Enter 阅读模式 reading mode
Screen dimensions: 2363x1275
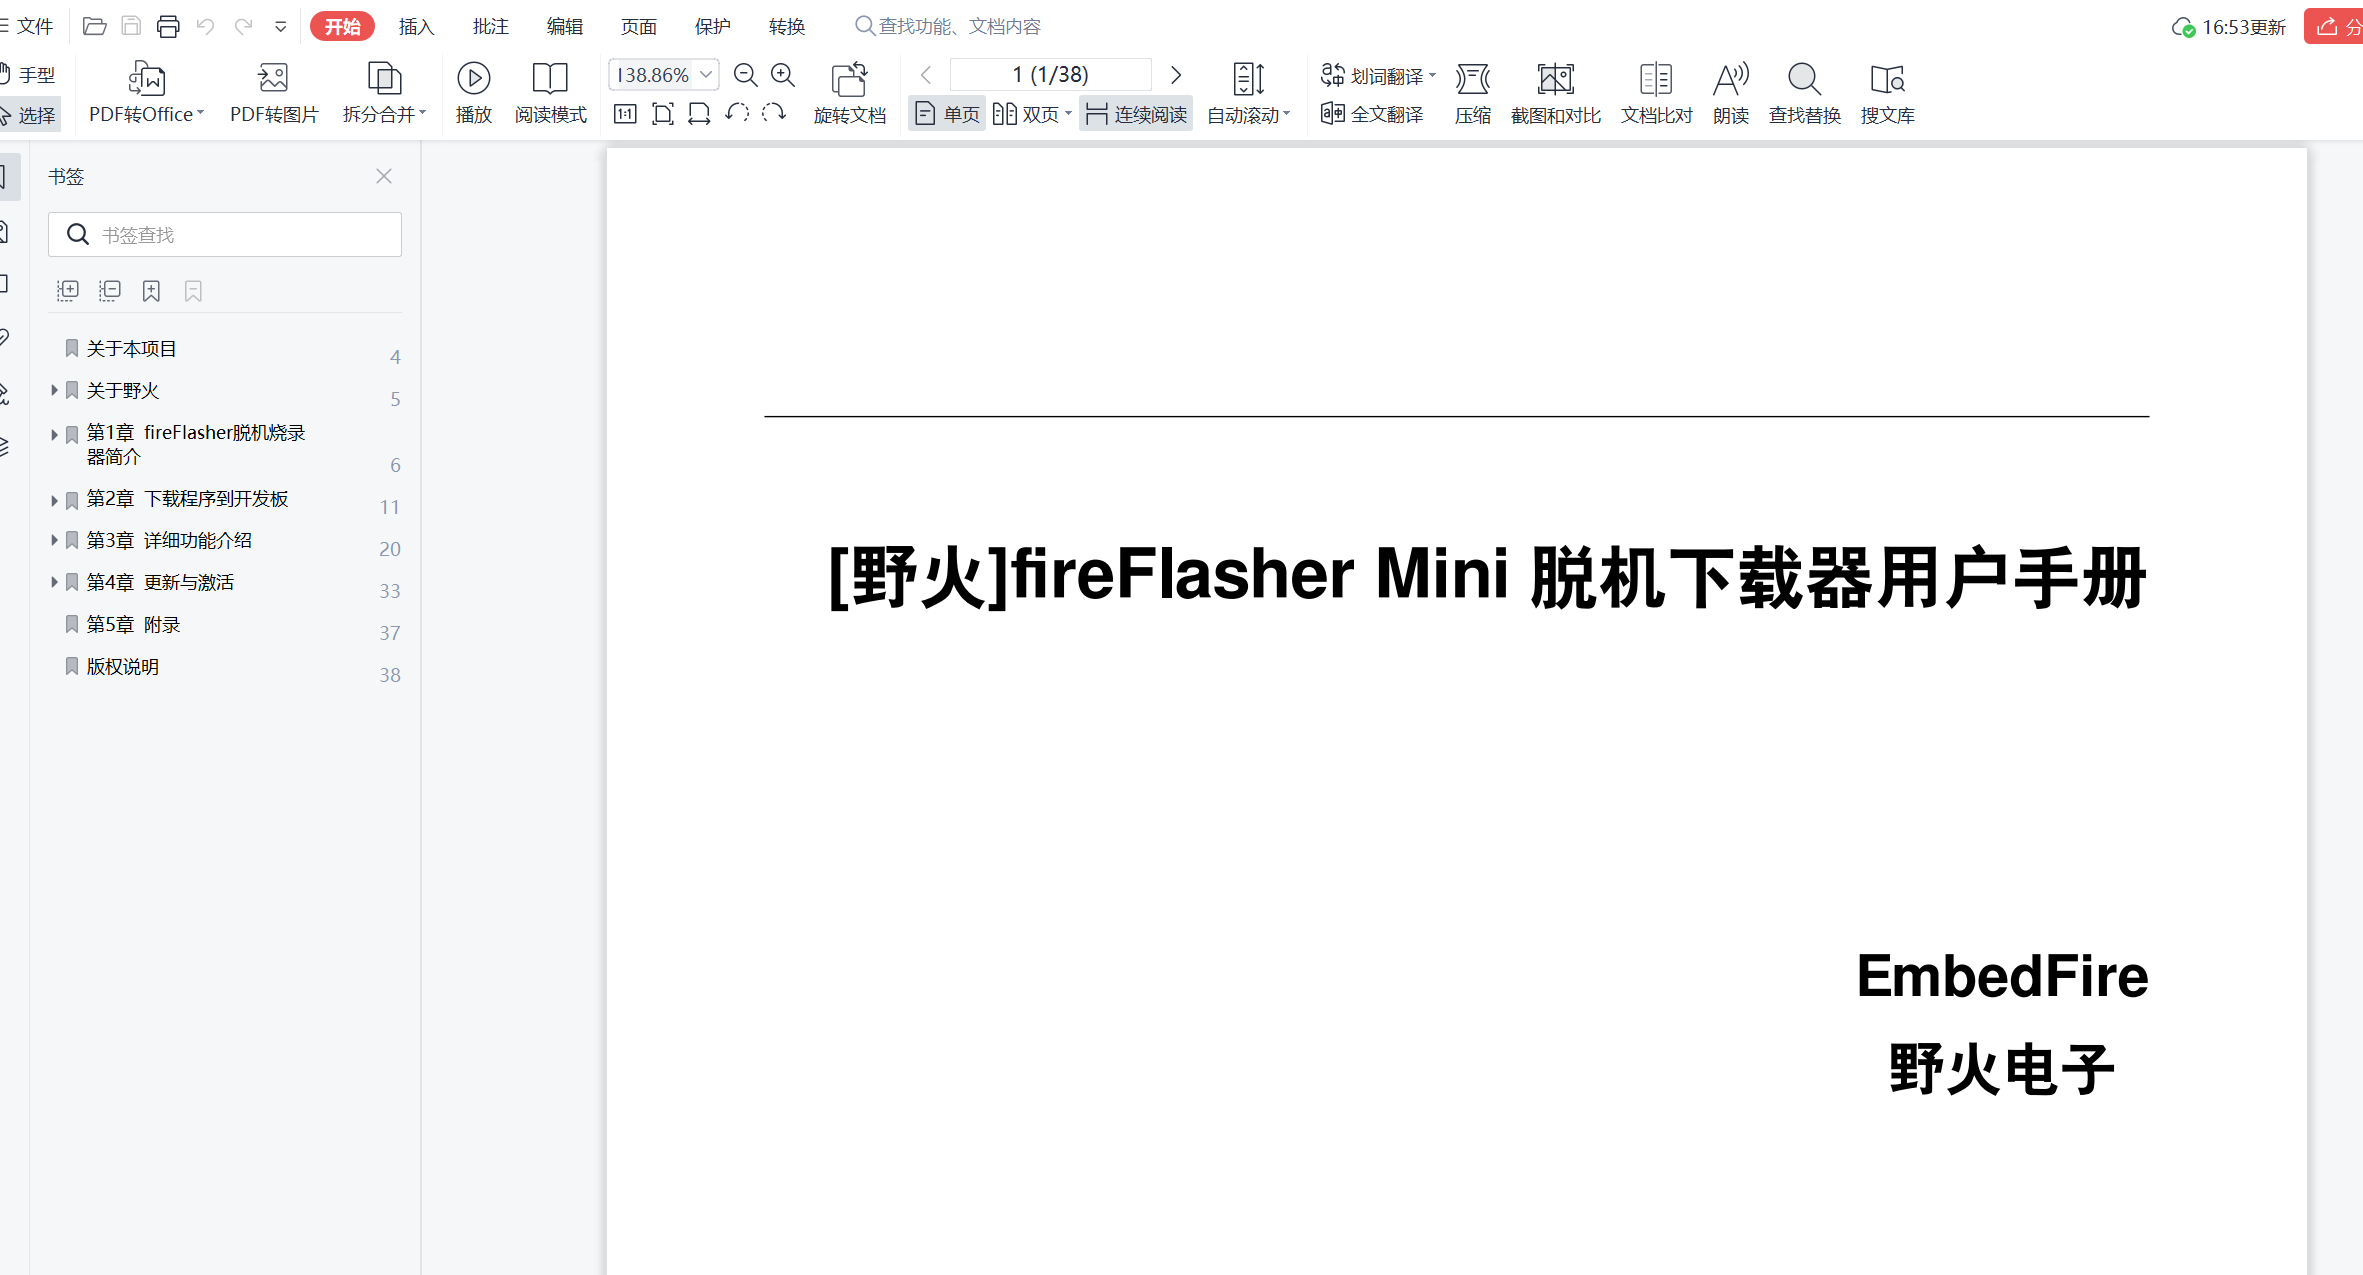(x=550, y=92)
